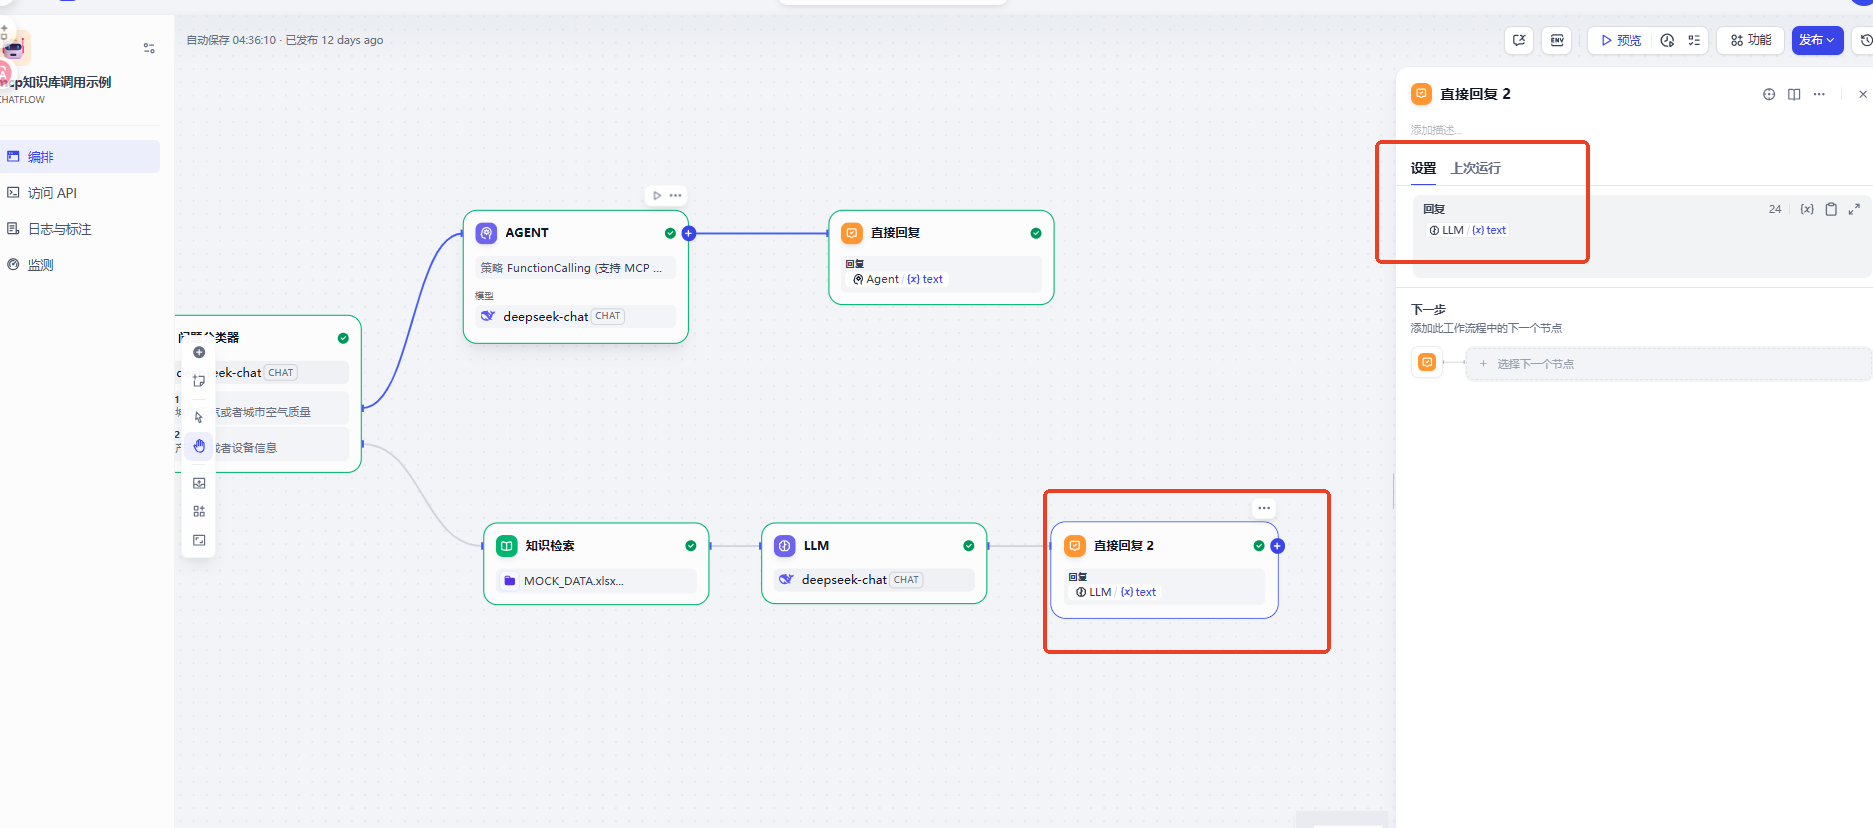The image size is (1873, 828).
Task: Open the 发布 publish dropdown
Action: [1816, 40]
